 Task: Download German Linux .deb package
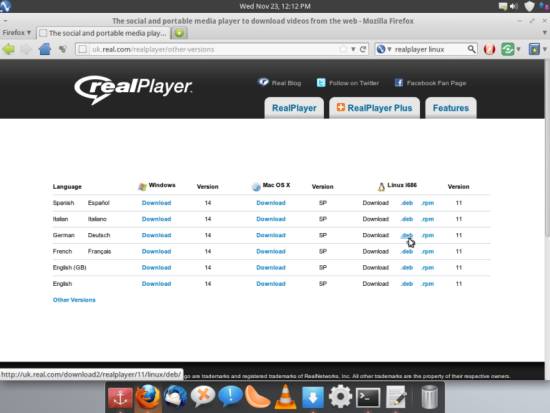407,235
